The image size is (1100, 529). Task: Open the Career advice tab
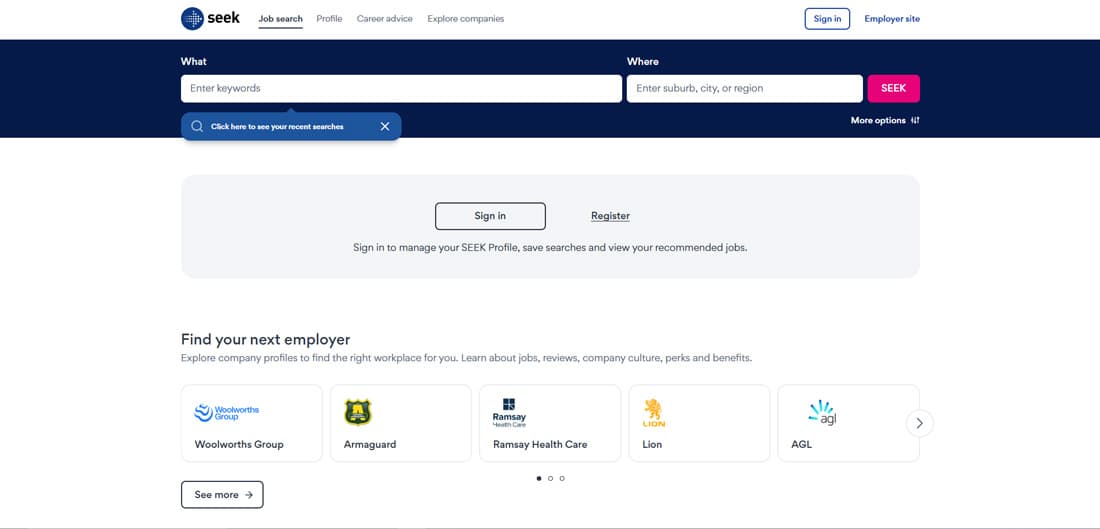[384, 19]
